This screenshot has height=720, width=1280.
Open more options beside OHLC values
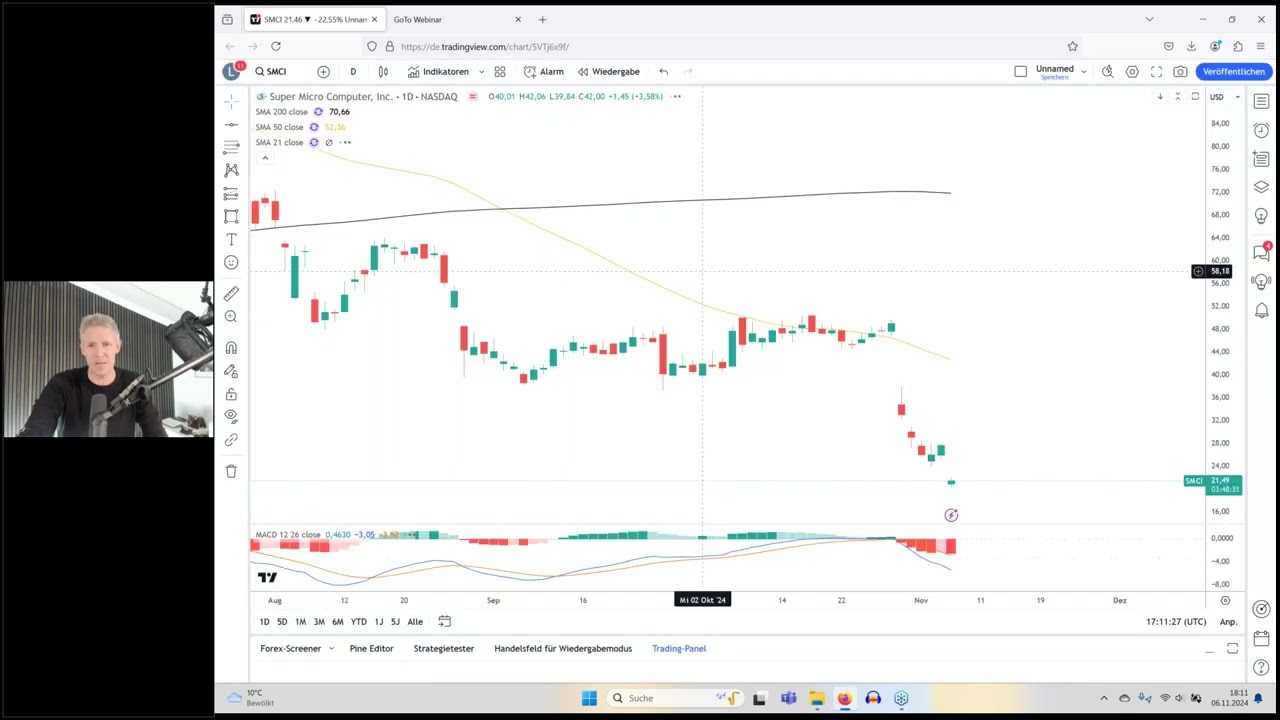(677, 97)
